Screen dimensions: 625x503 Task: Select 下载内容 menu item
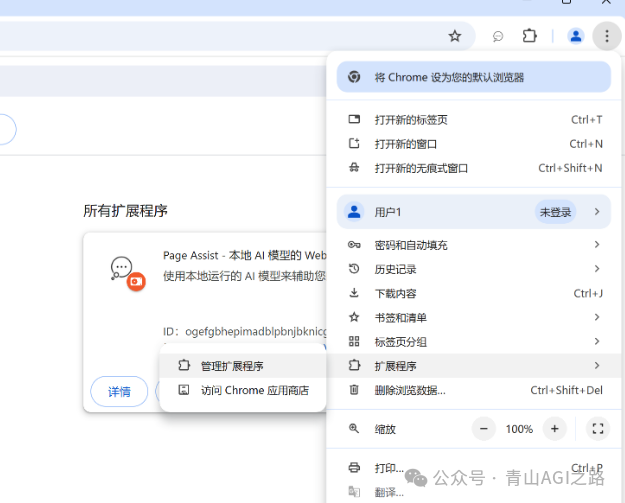[474, 293]
